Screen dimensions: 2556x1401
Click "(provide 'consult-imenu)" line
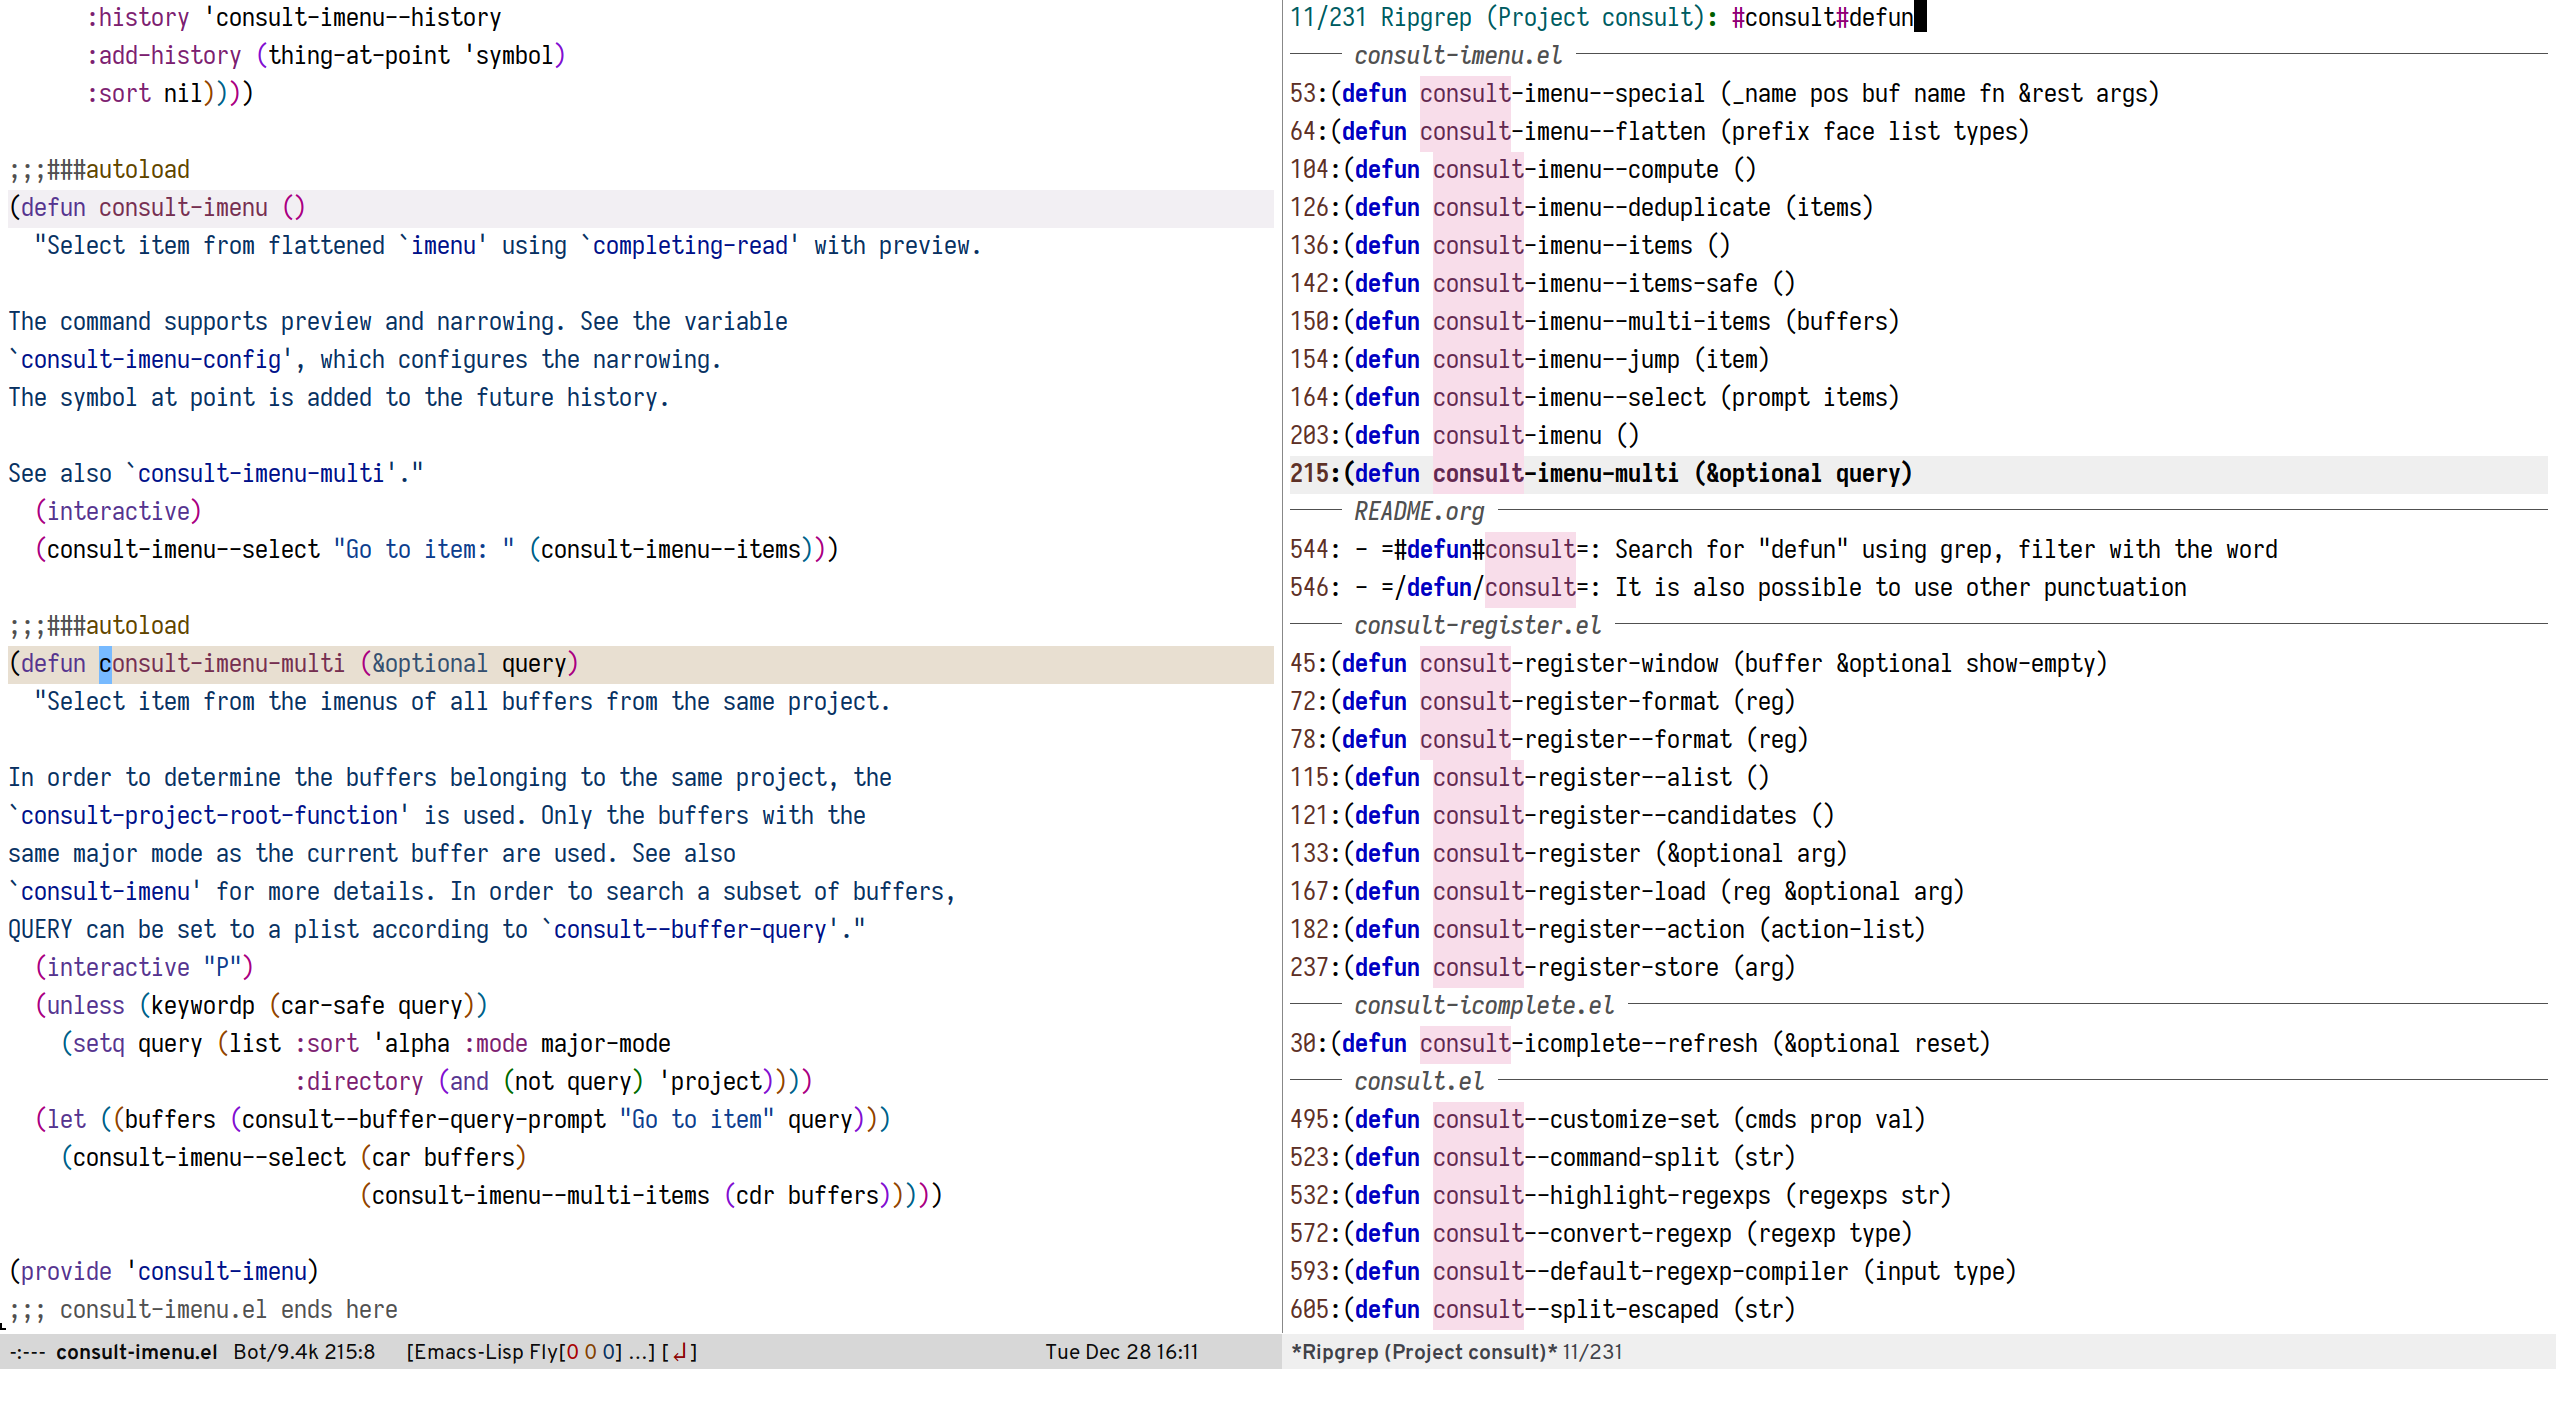click(x=164, y=1271)
